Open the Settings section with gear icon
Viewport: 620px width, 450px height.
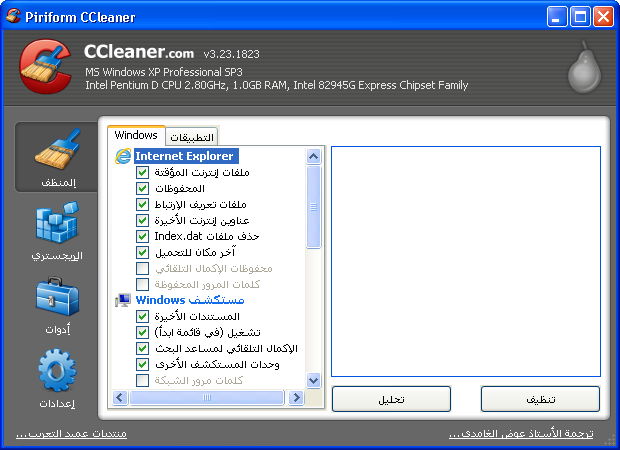tap(56, 378)
